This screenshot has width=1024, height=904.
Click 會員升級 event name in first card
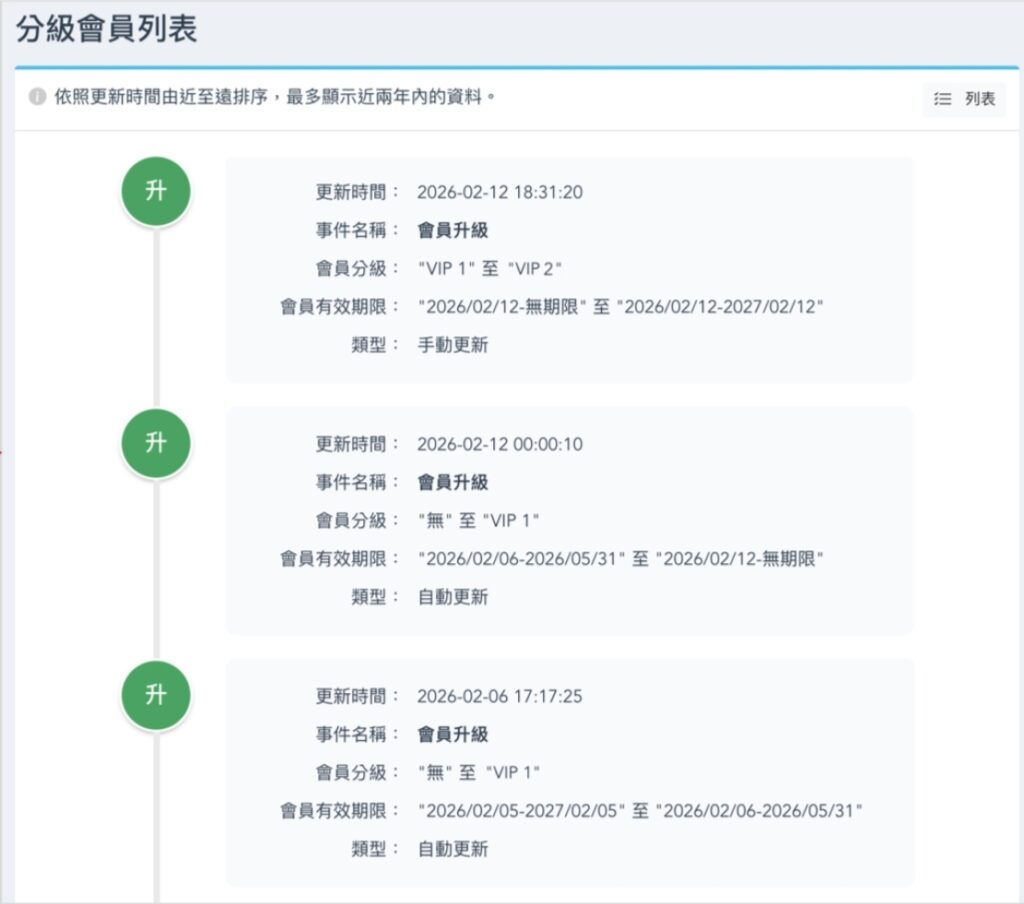pyautogui.click(x=453, y=230)
